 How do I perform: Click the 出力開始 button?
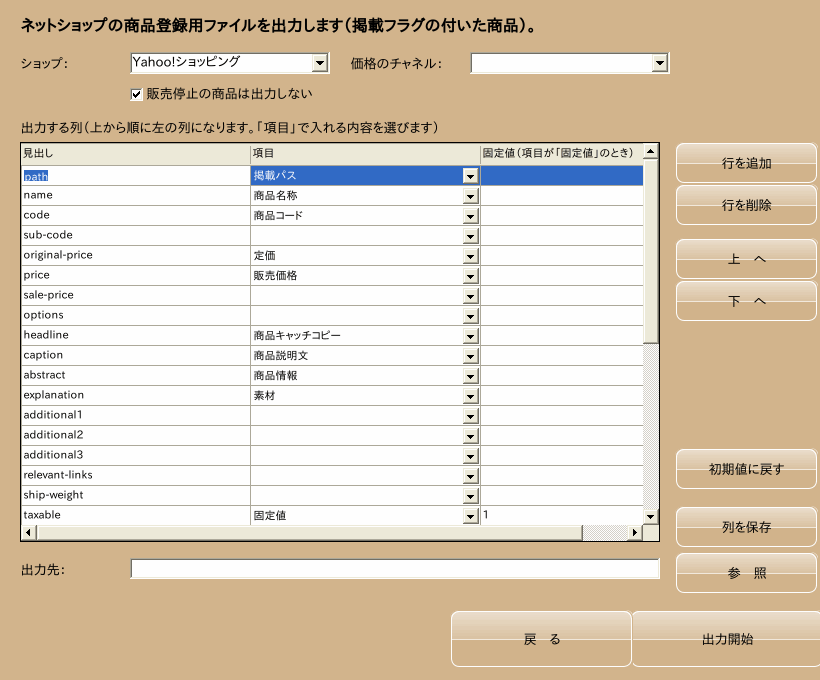click(727, 639)
